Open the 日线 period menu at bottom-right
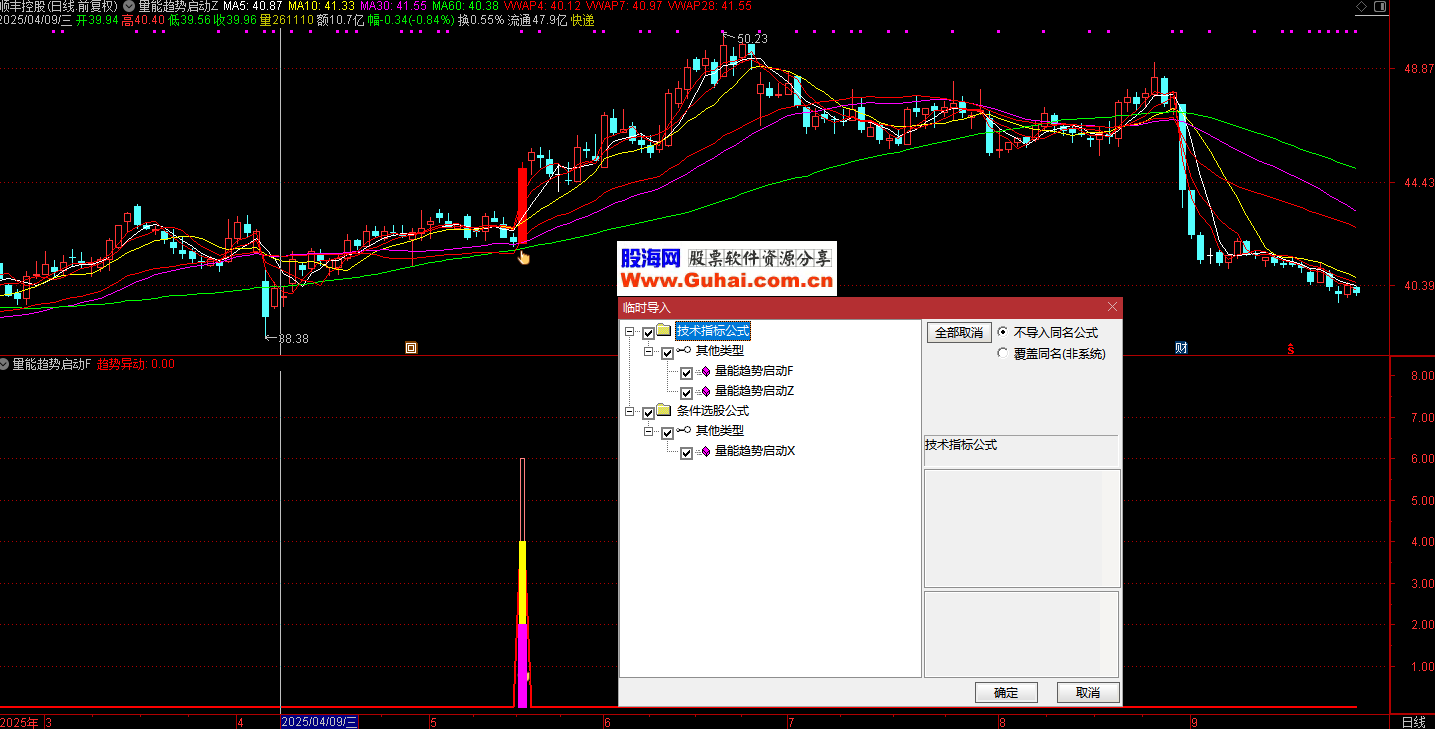The height and width of the screenshot is (729, 1435). 1412,722
